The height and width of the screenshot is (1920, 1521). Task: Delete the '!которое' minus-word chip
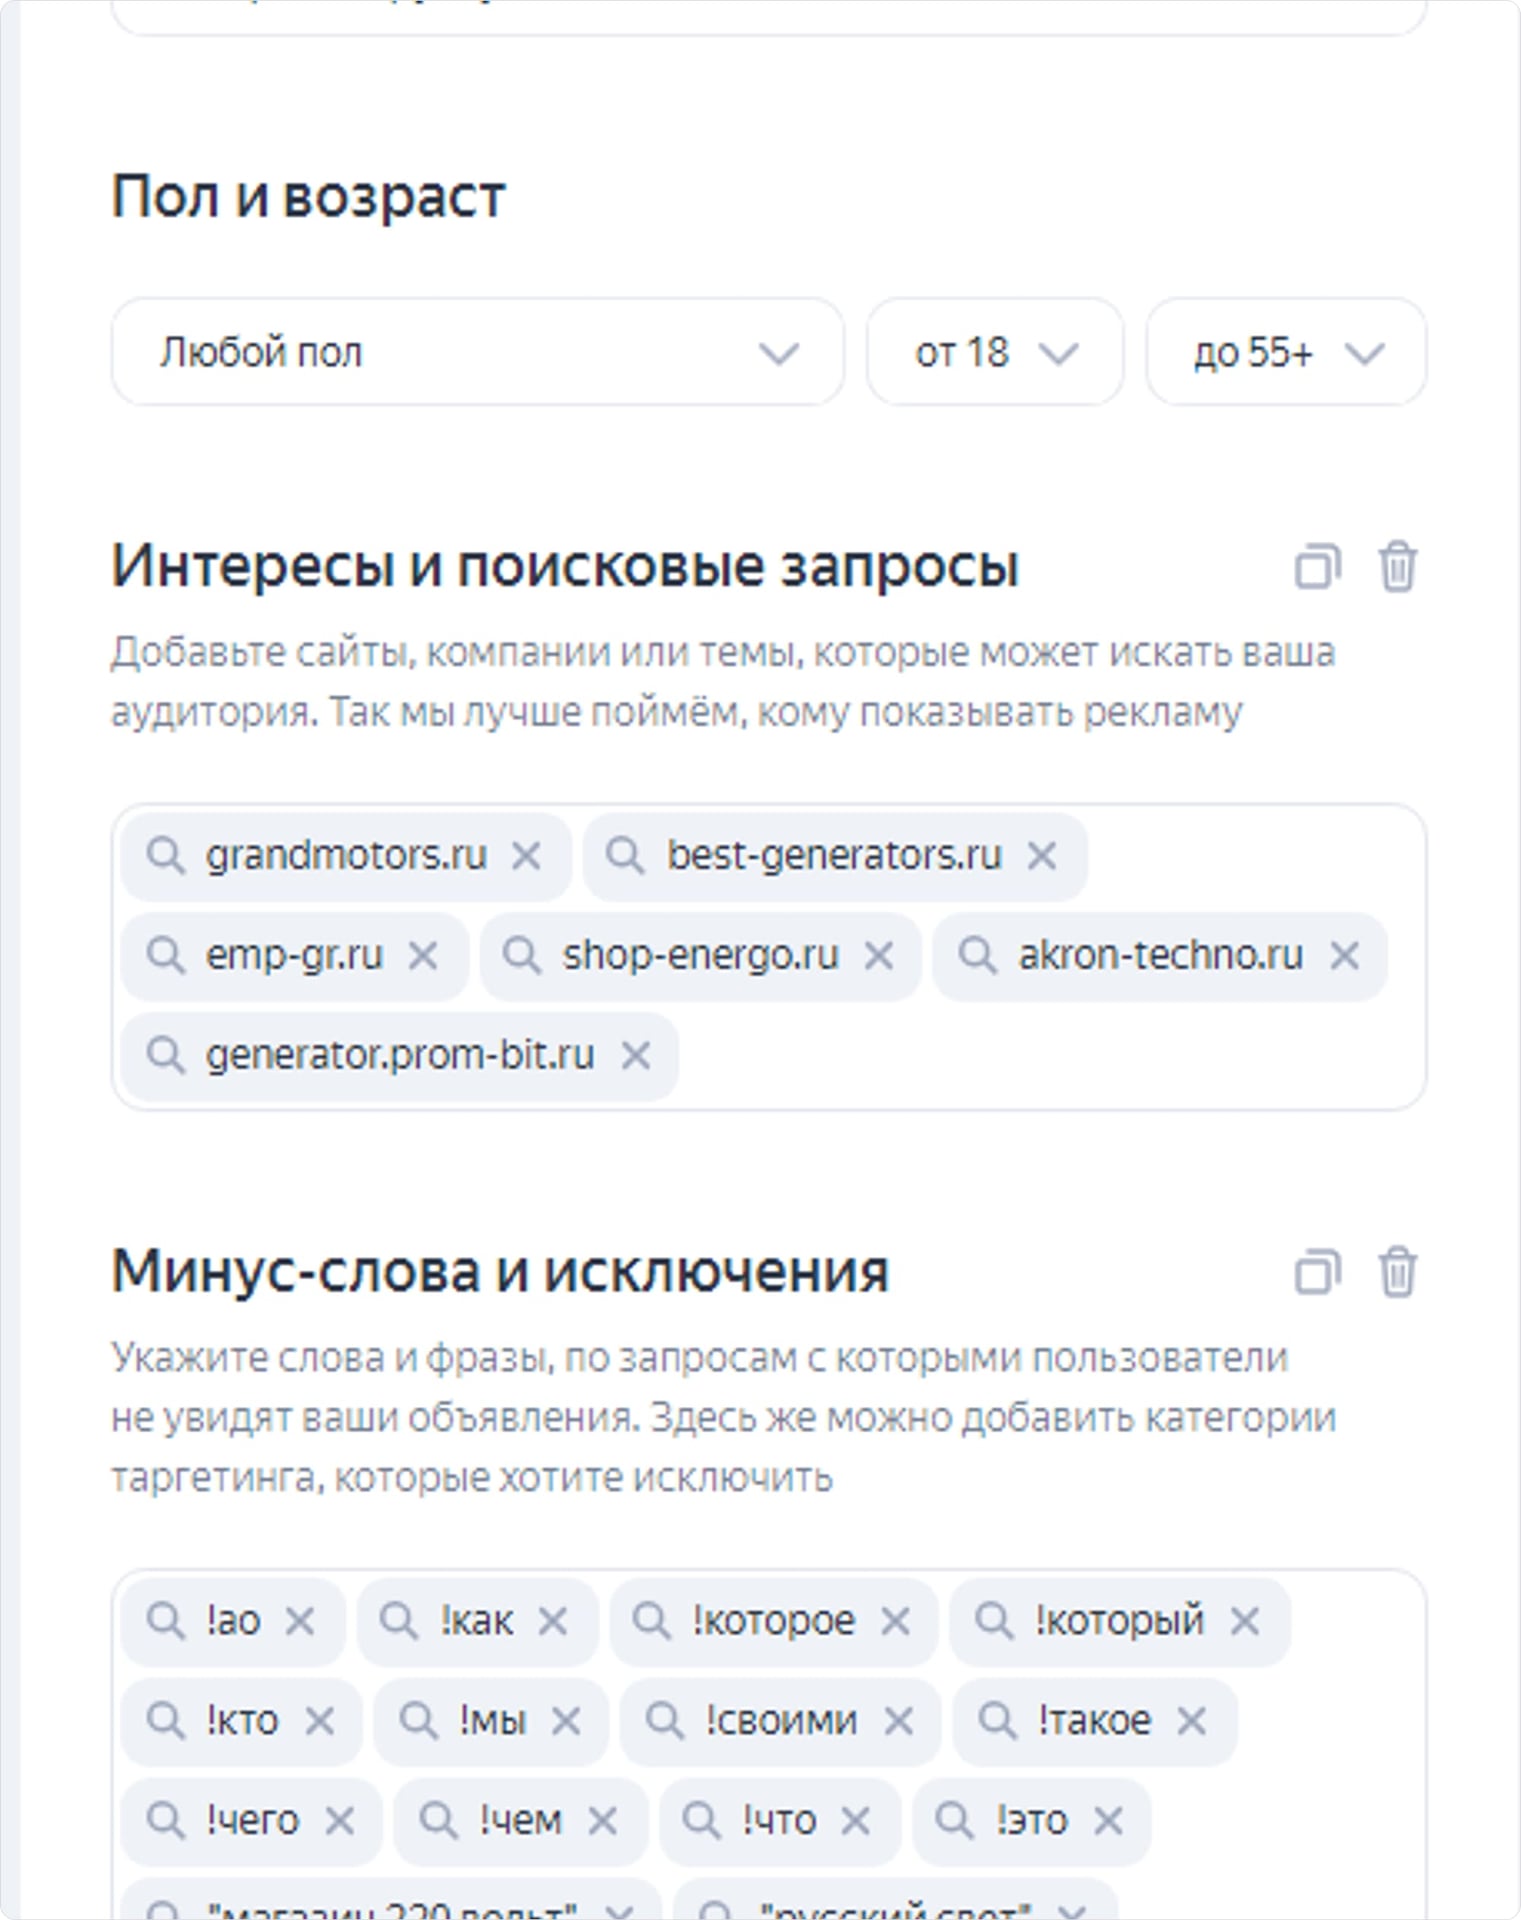point(895,1621)
